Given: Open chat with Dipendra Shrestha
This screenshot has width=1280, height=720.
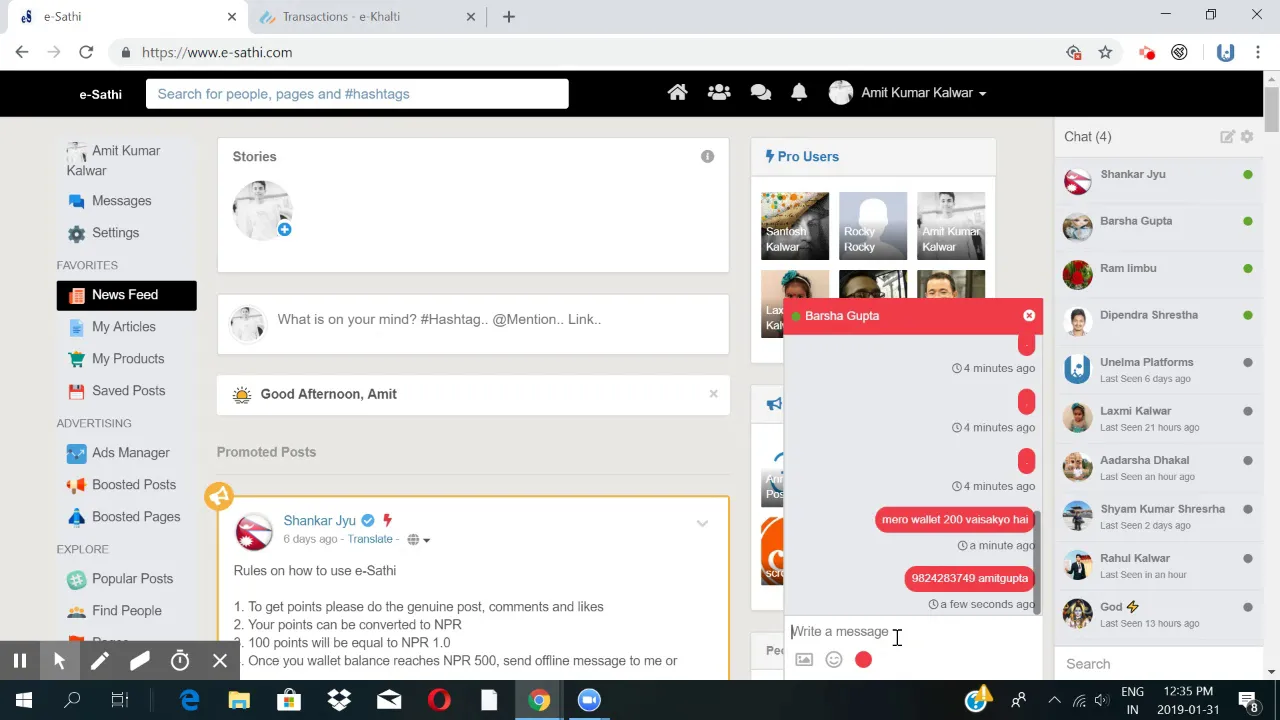Looking at the screenshot, I should click(x=1158, y=322).
